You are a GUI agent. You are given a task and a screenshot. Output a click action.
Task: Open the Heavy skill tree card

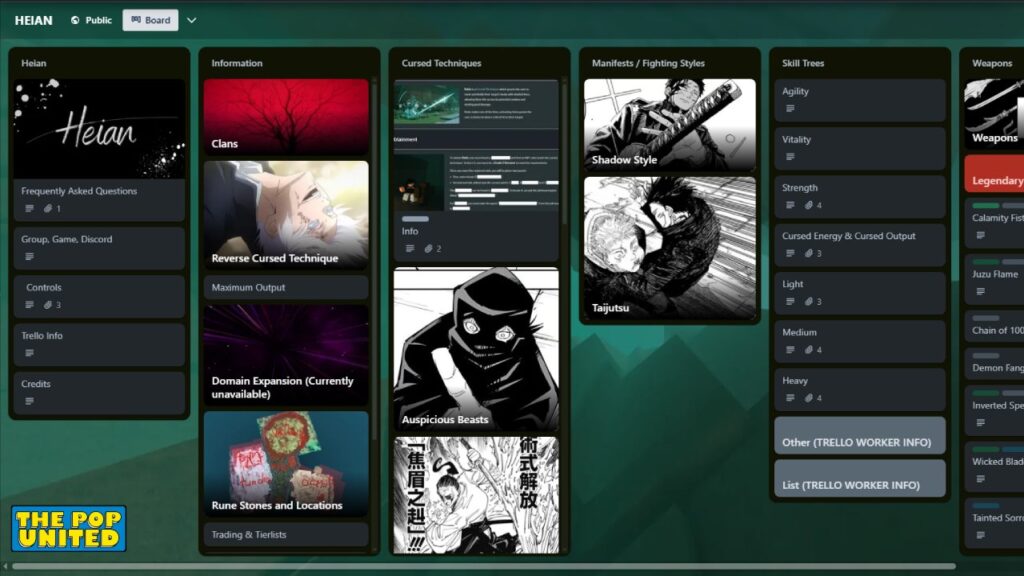point(859,389)
